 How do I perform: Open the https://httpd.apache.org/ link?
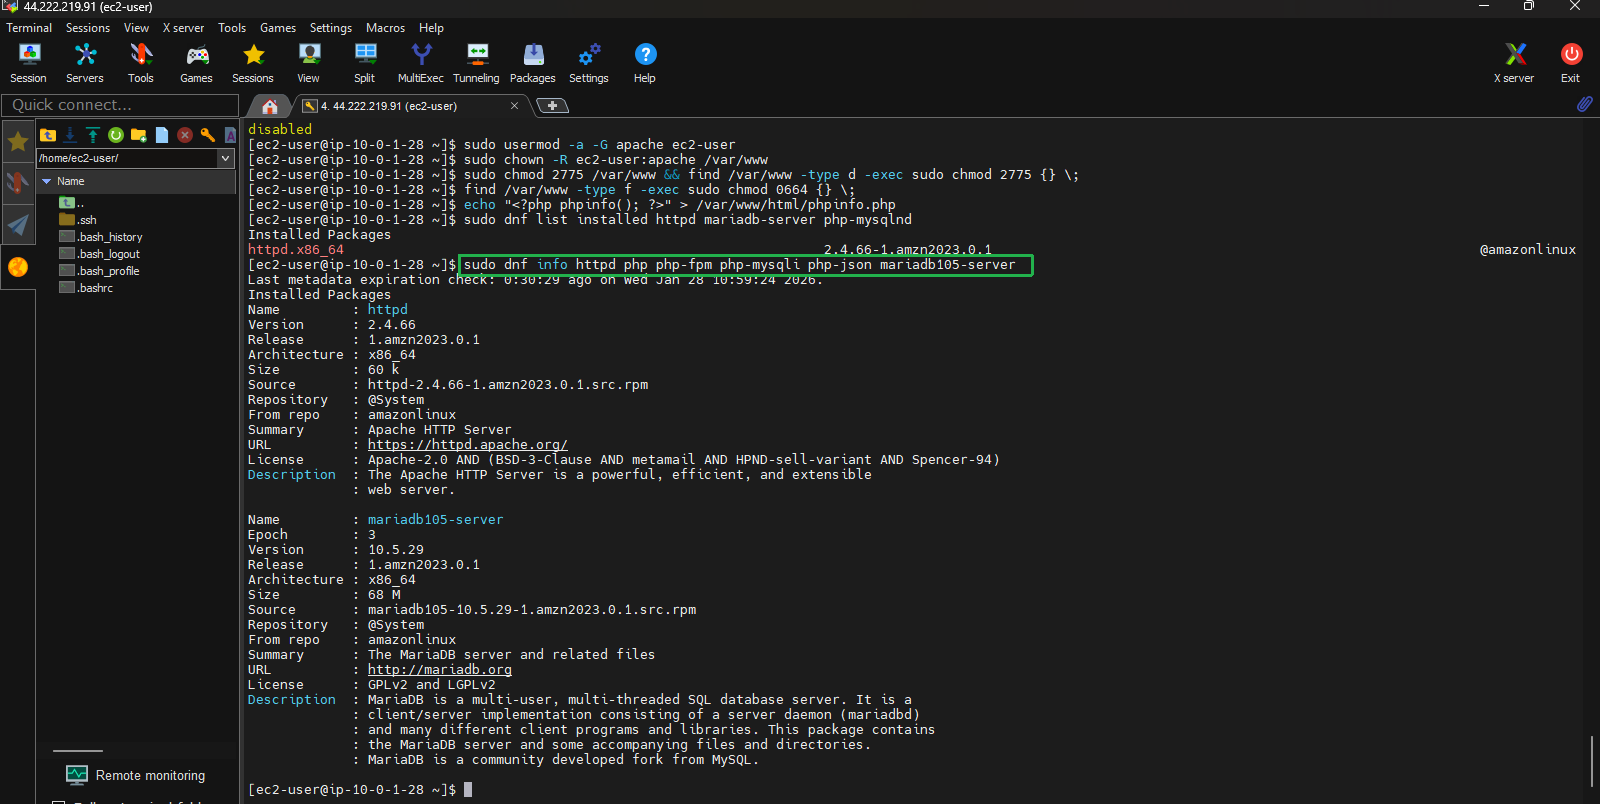[x=467, y=445]
